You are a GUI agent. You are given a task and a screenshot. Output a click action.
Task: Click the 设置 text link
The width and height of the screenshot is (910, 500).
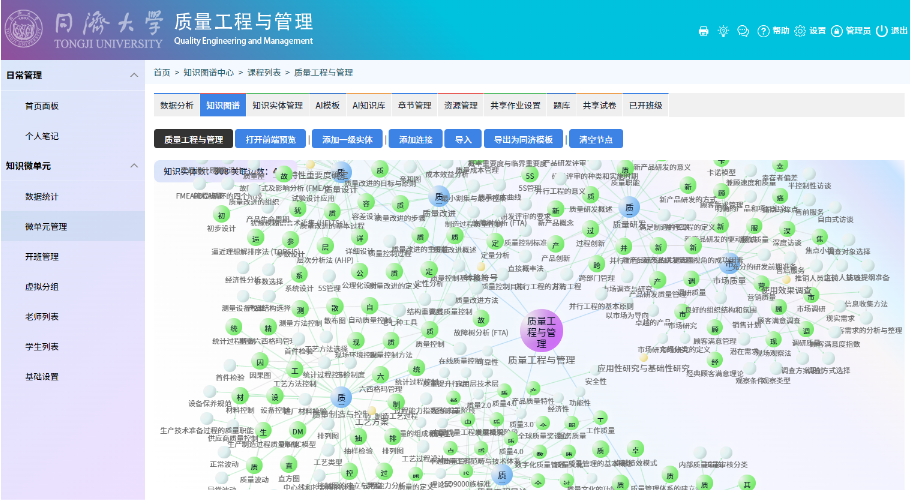(x=817, y=31)
